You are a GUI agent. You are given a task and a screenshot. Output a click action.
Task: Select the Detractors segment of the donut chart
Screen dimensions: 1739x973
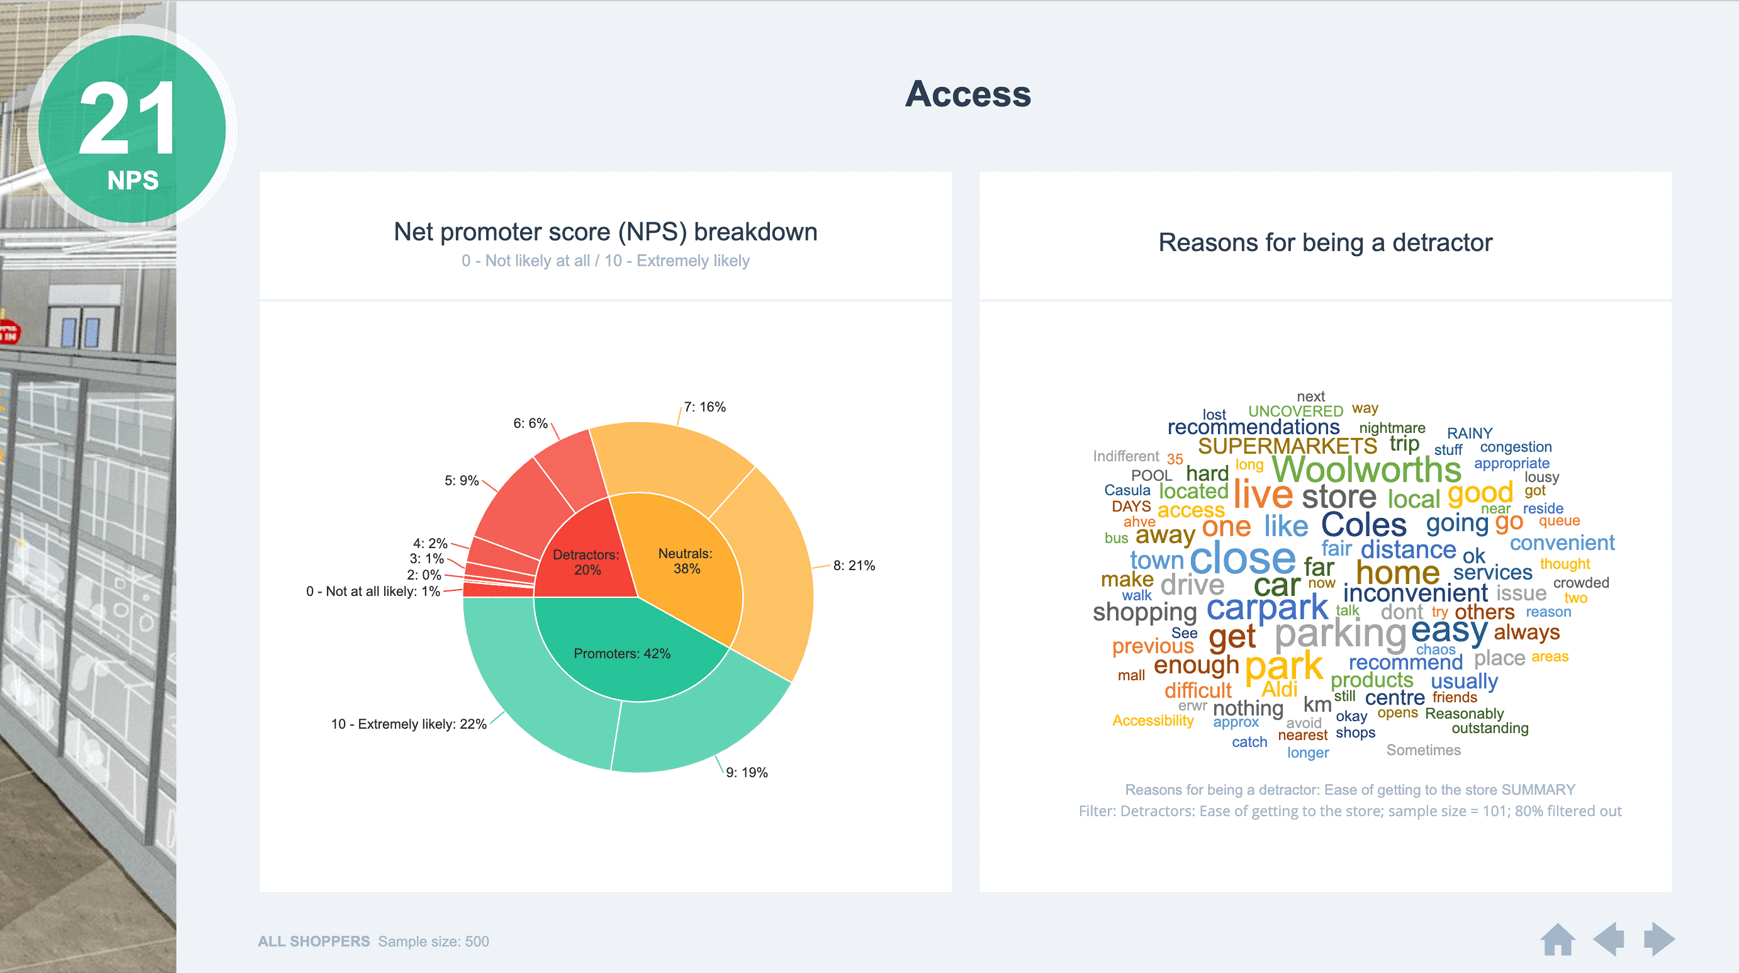(x=585, y=562)
